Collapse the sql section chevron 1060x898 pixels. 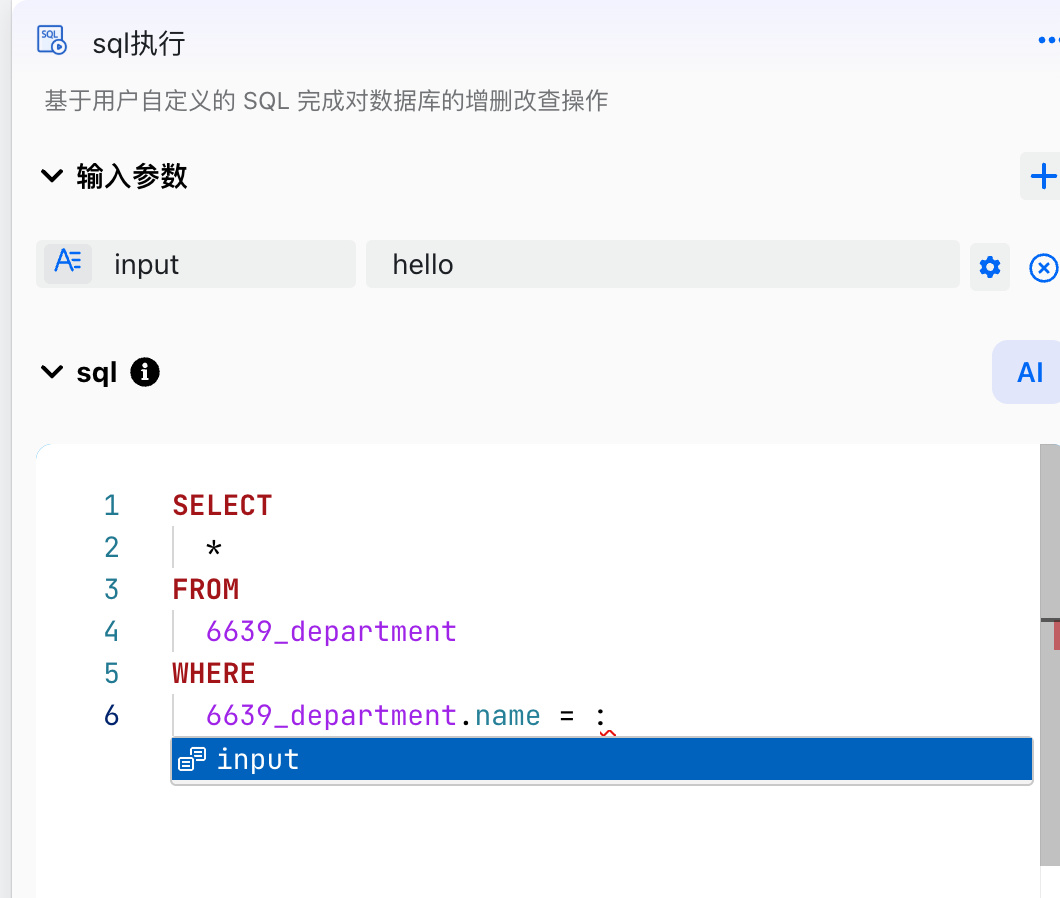52,372
